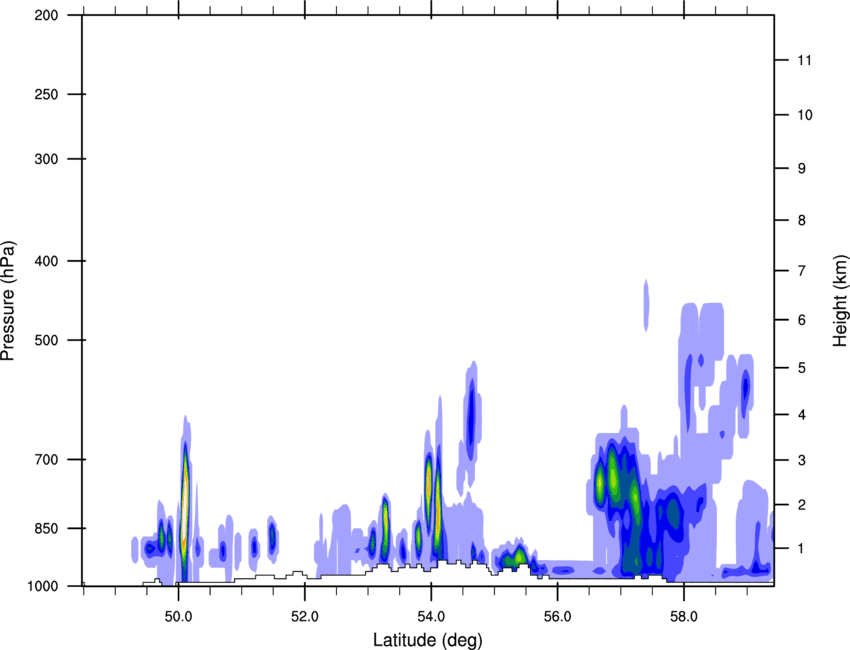
Task: Click the 1 km height label
Action: click(x=802, y=549)
